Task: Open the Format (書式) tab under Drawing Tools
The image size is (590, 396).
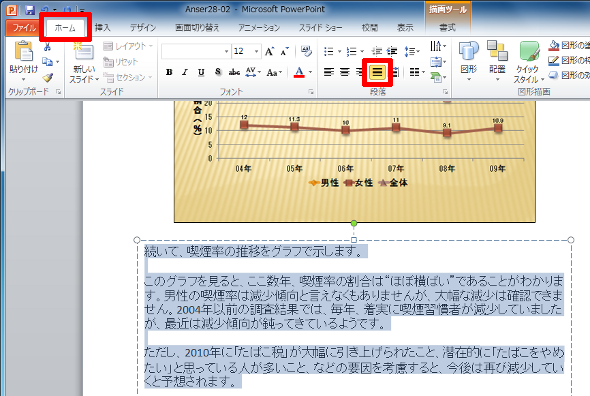Action: tap(447, 27)
